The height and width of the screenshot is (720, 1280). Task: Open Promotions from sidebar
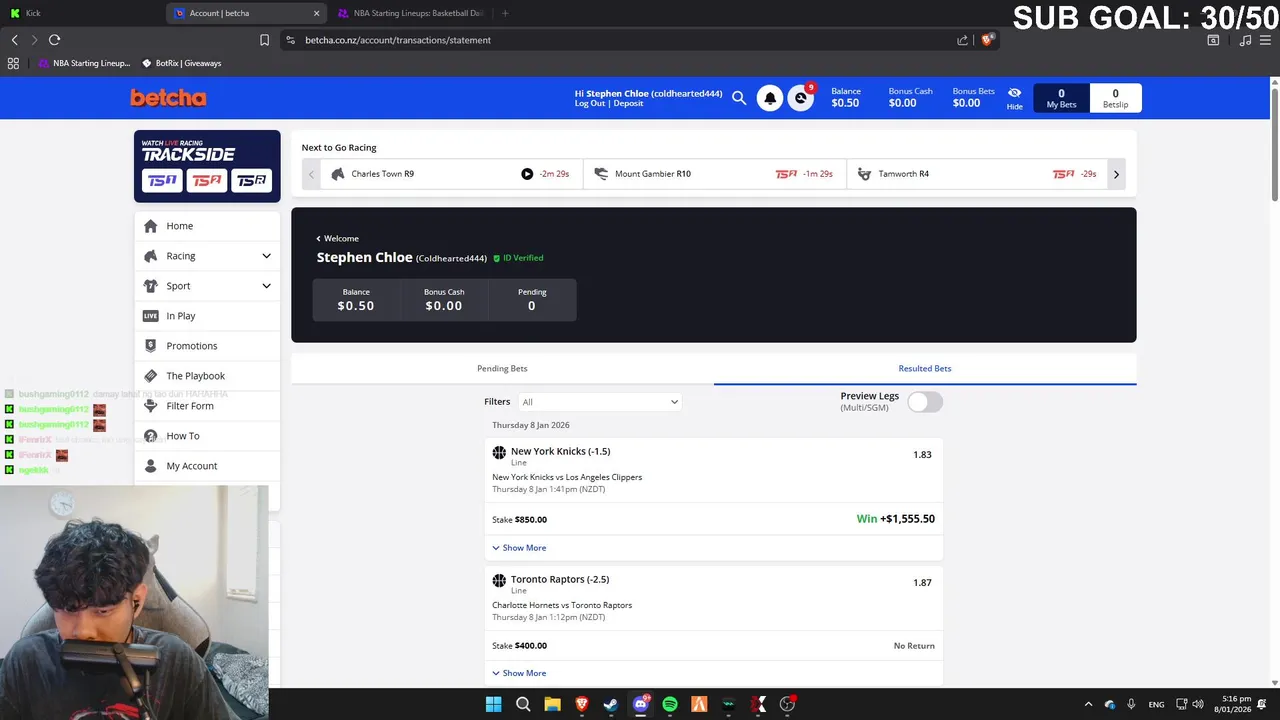pyautogui.click(x=207, y=346)
